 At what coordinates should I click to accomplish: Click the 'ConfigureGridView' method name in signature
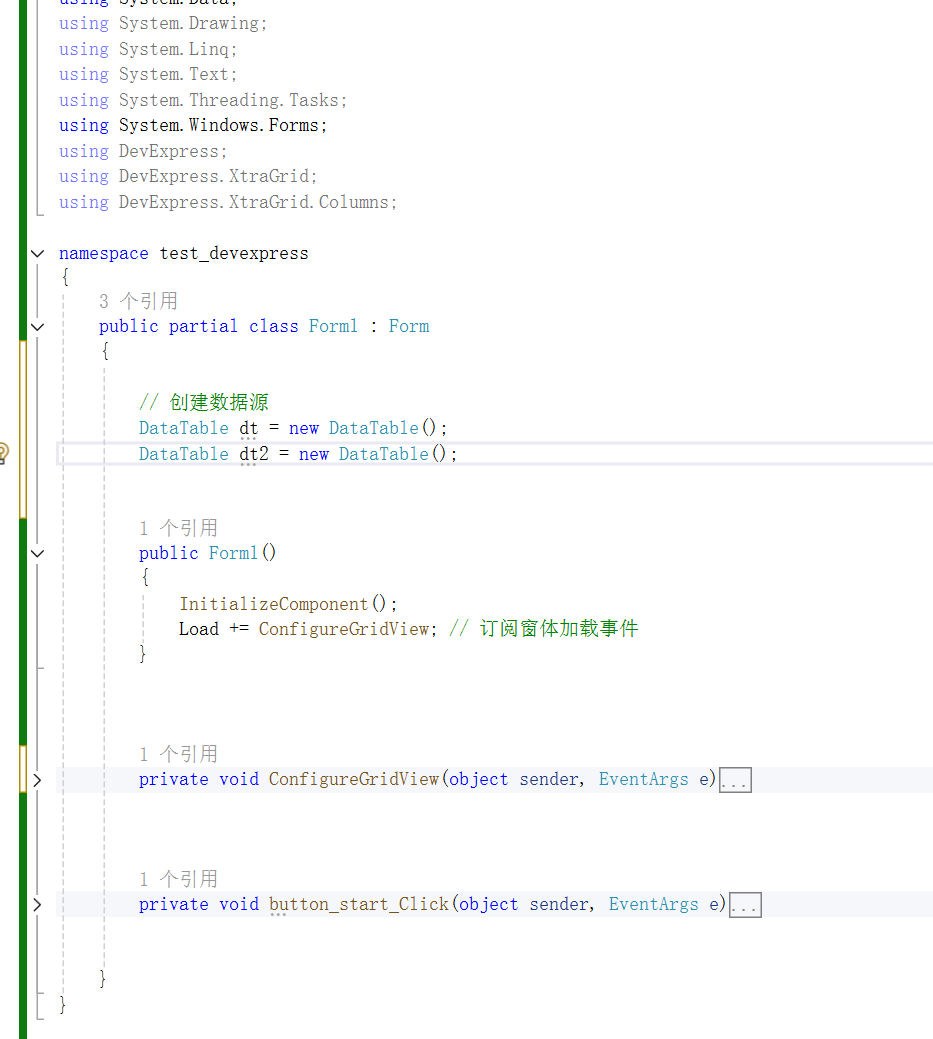click(x=354, y=780)
